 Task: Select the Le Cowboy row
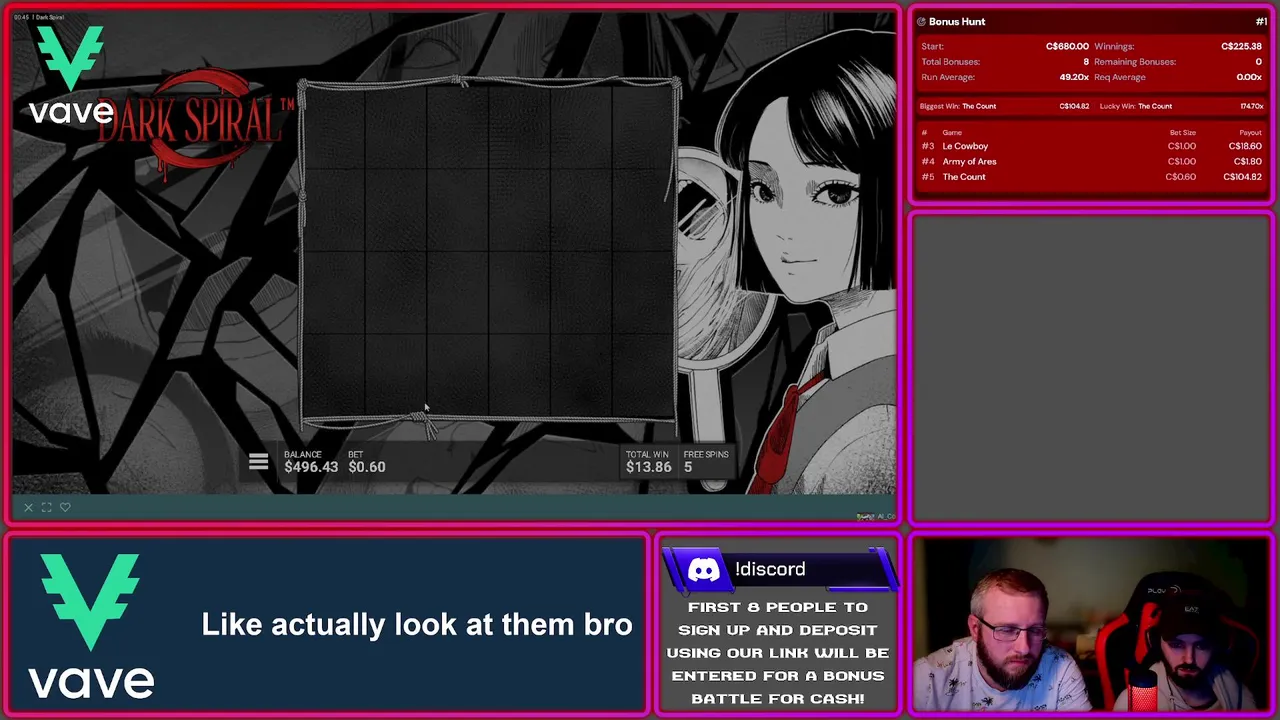(x=1092, y=146)
